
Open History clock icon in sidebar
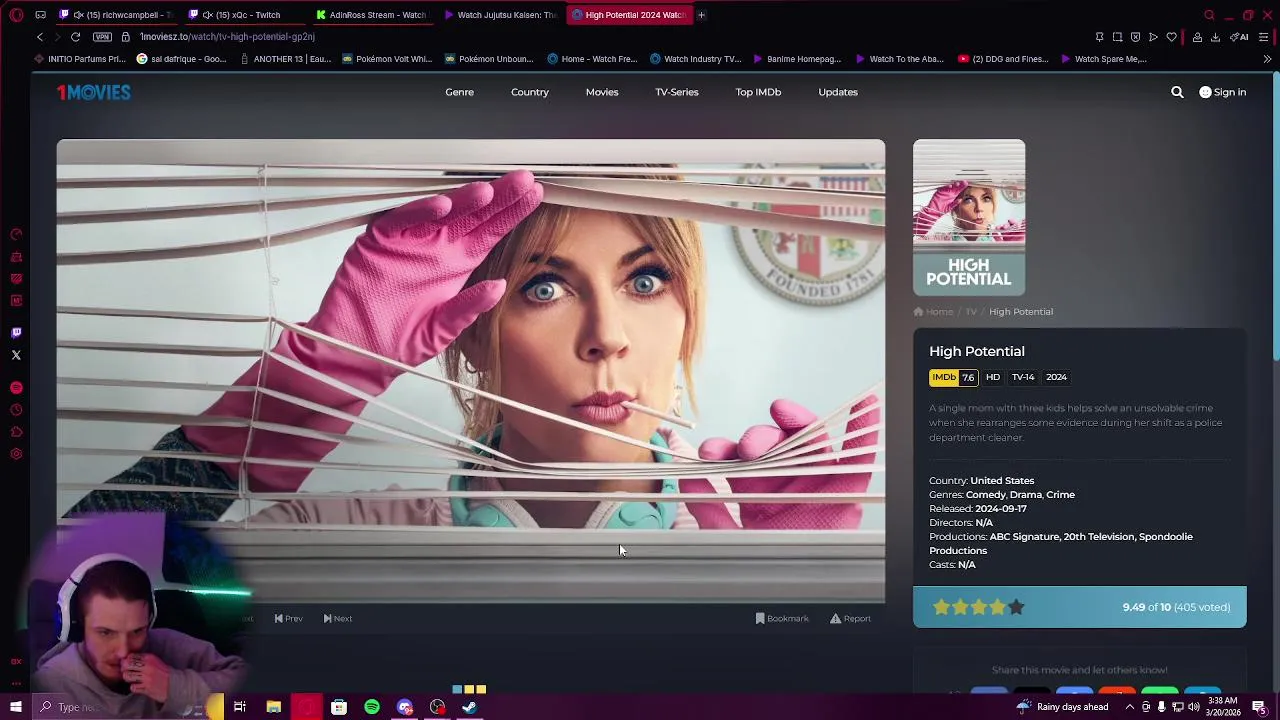click(16, 410)
